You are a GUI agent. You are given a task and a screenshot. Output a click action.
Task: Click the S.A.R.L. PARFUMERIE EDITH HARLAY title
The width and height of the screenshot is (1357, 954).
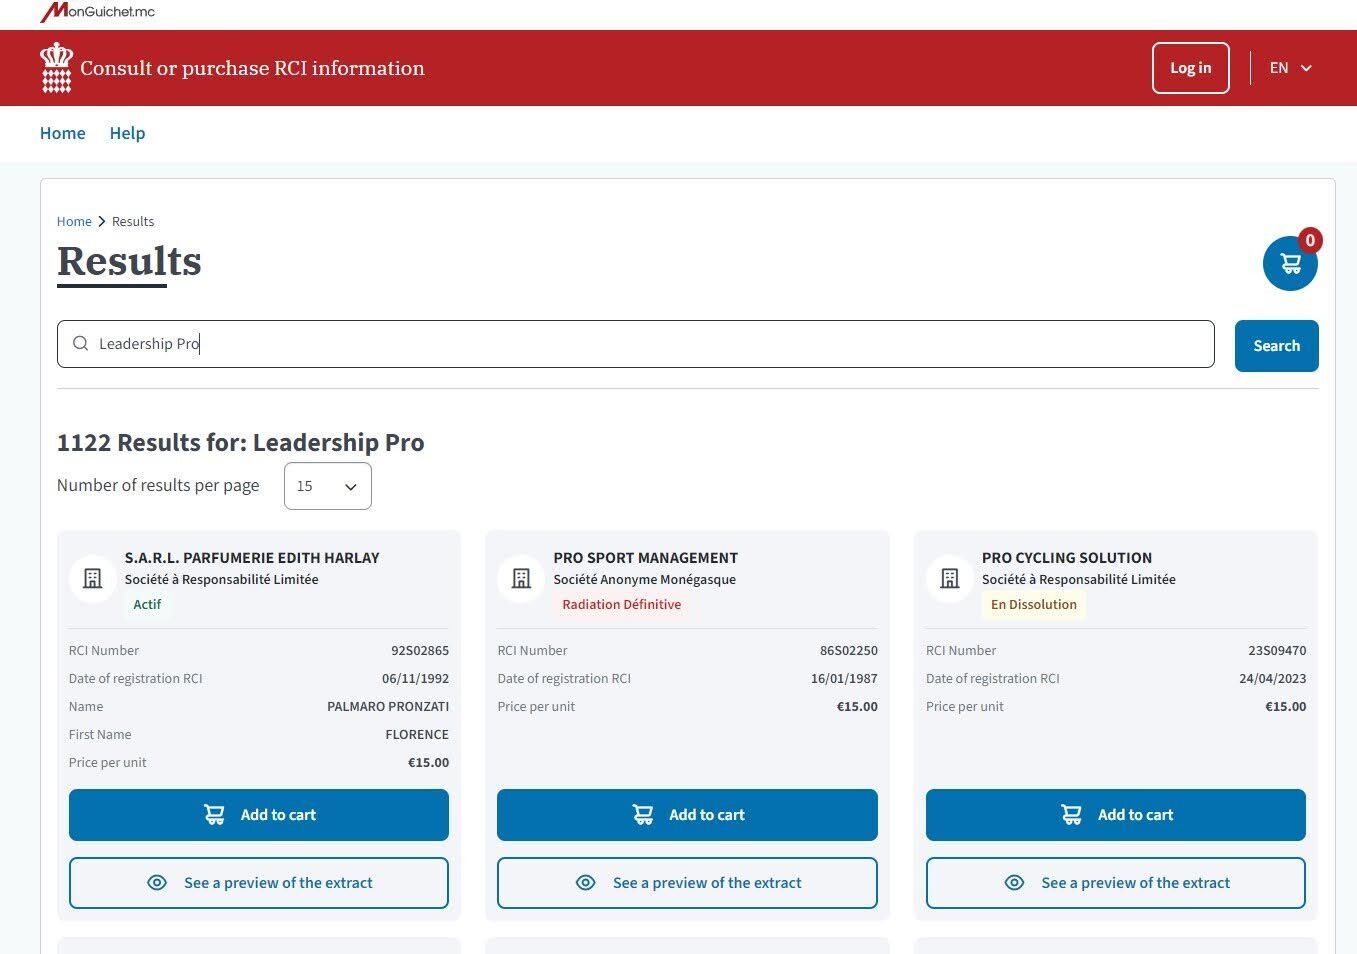pos(252,558)
